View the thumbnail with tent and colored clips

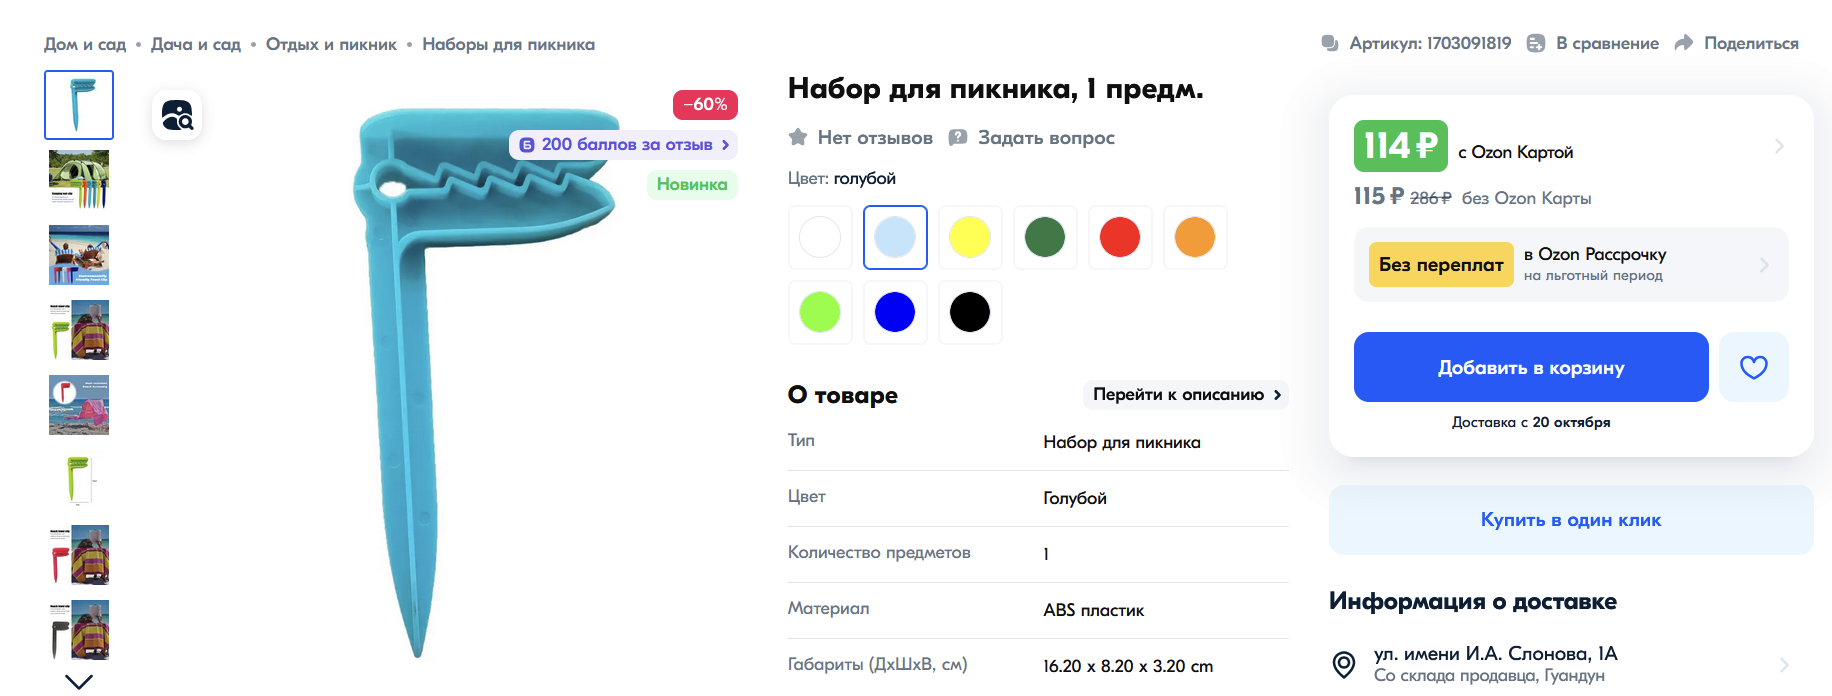(79, 180)
